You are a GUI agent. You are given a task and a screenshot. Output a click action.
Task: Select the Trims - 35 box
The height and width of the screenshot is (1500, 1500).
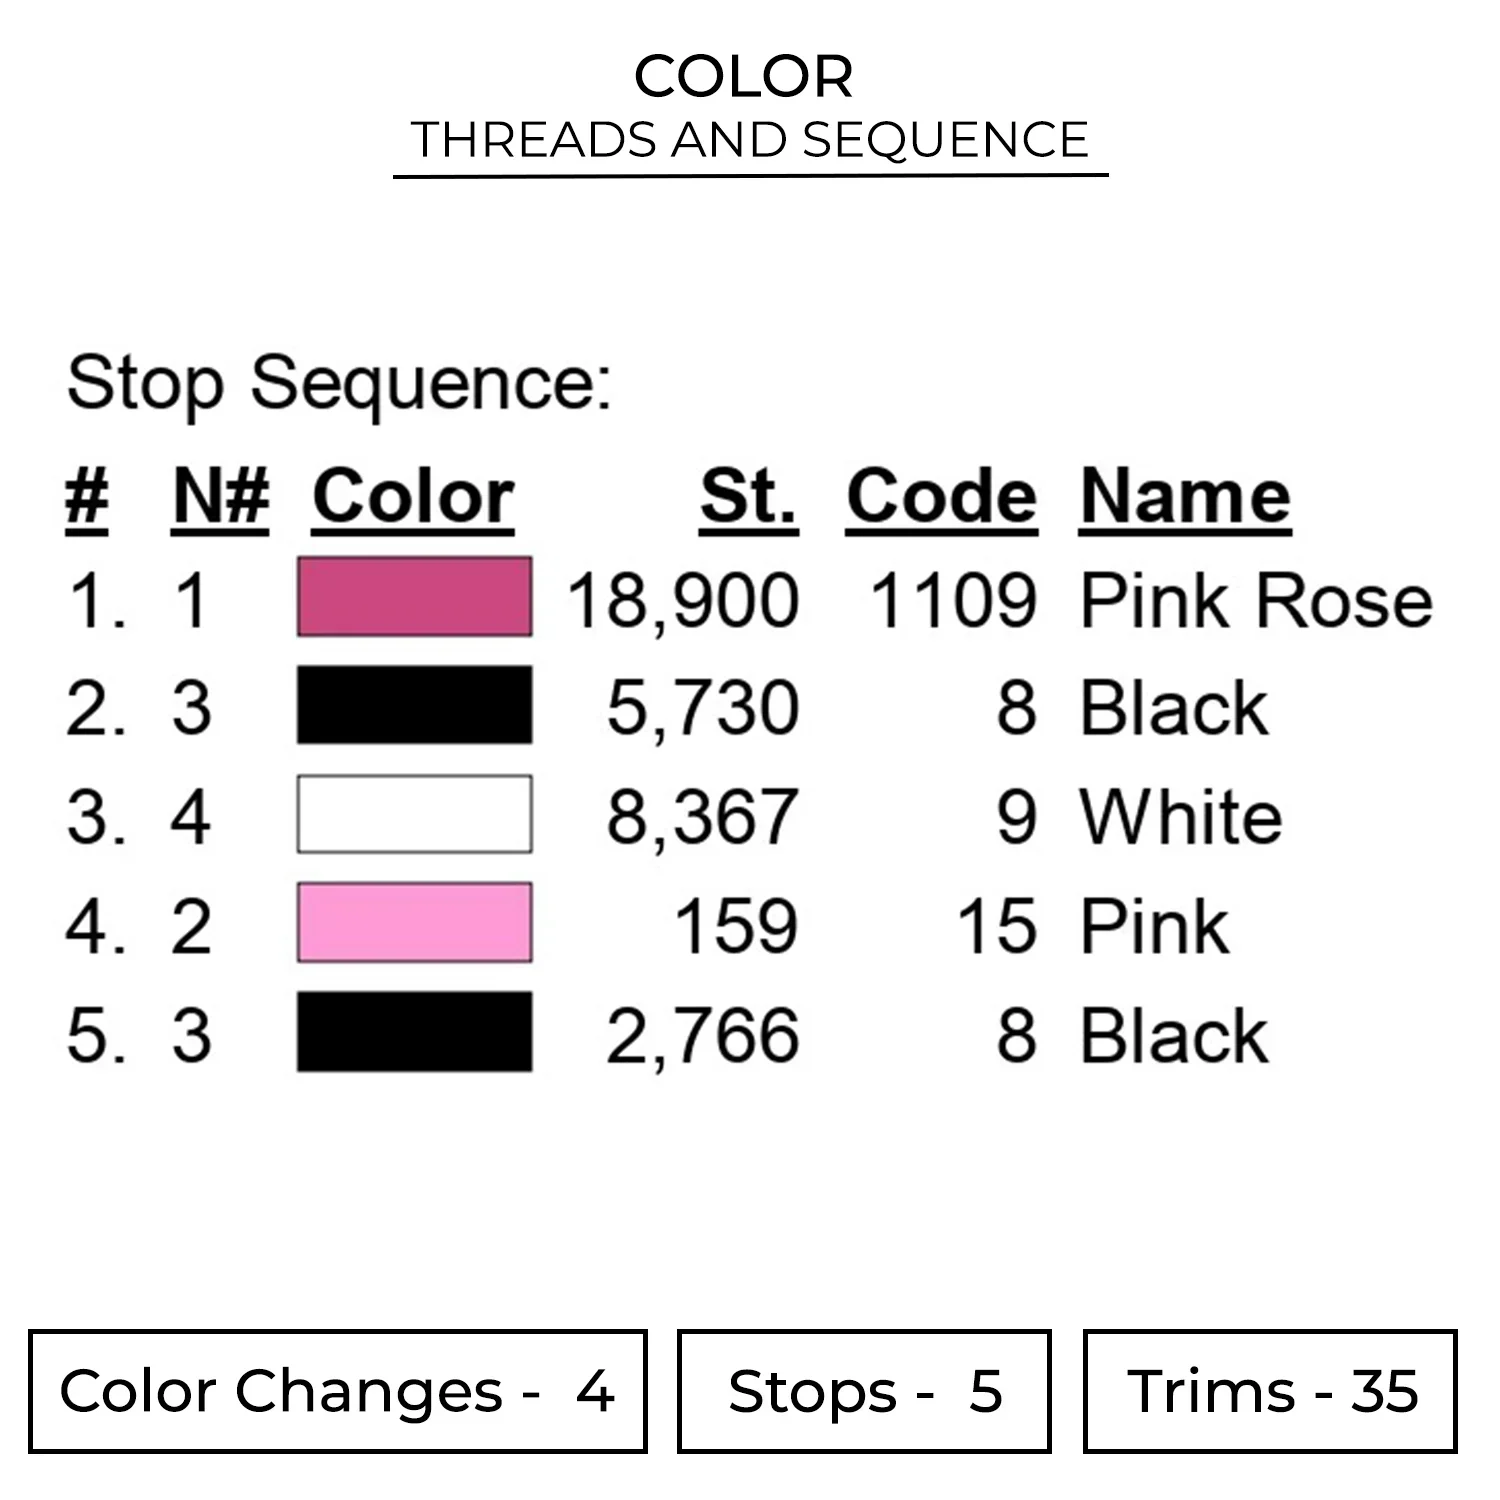pos(1270,1391)
